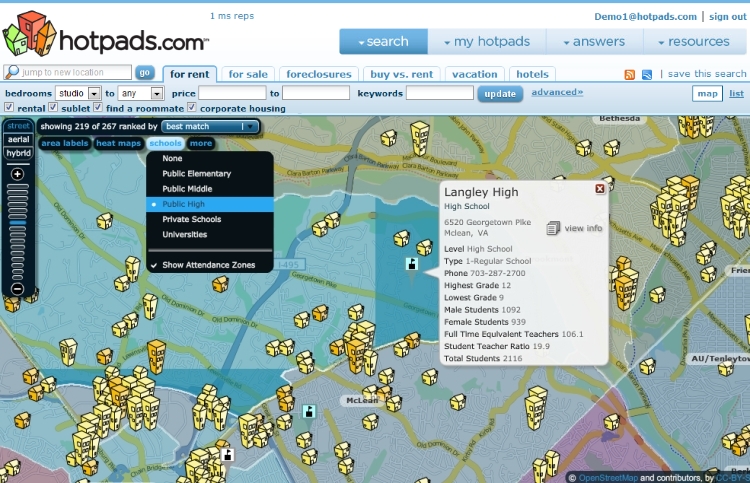Viewport: 750px width, 483px height.
Task: Open the tall apartment listing below Bethesda
Action: [x=420, y=137]
